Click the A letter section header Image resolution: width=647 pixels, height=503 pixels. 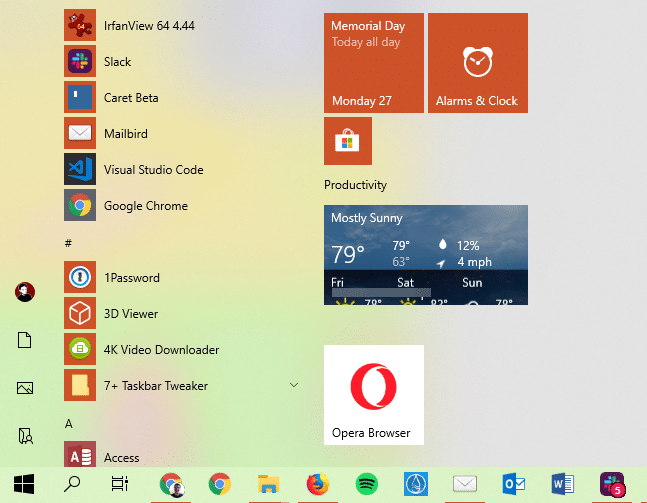[x=68, y=423]
